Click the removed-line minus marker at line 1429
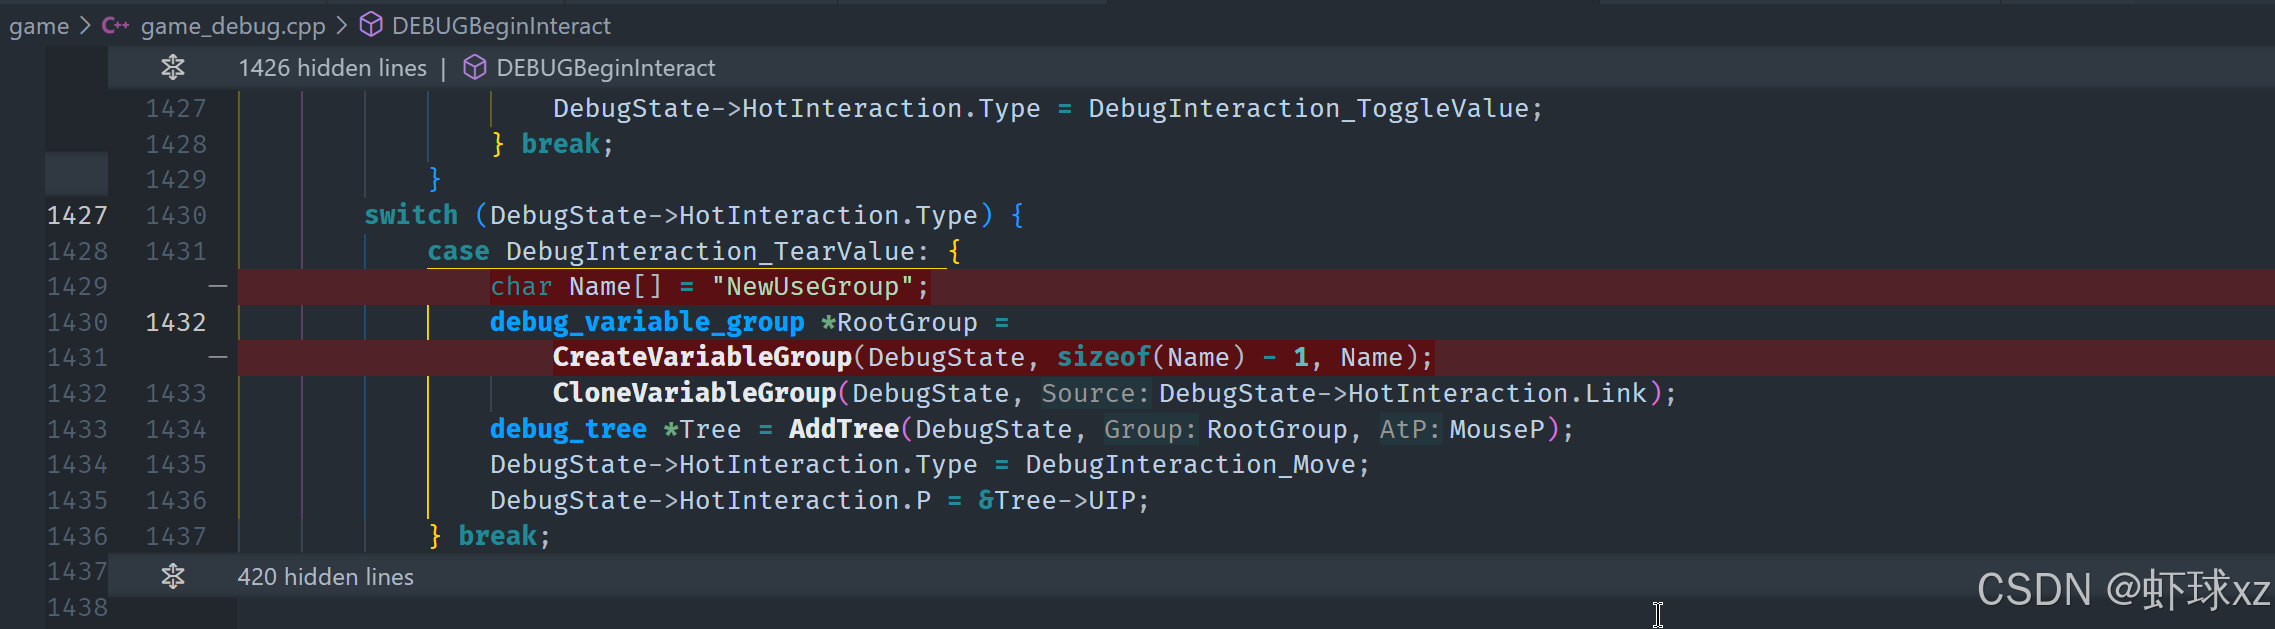This screenshot has height=629, width=2275. pos(218,286)
